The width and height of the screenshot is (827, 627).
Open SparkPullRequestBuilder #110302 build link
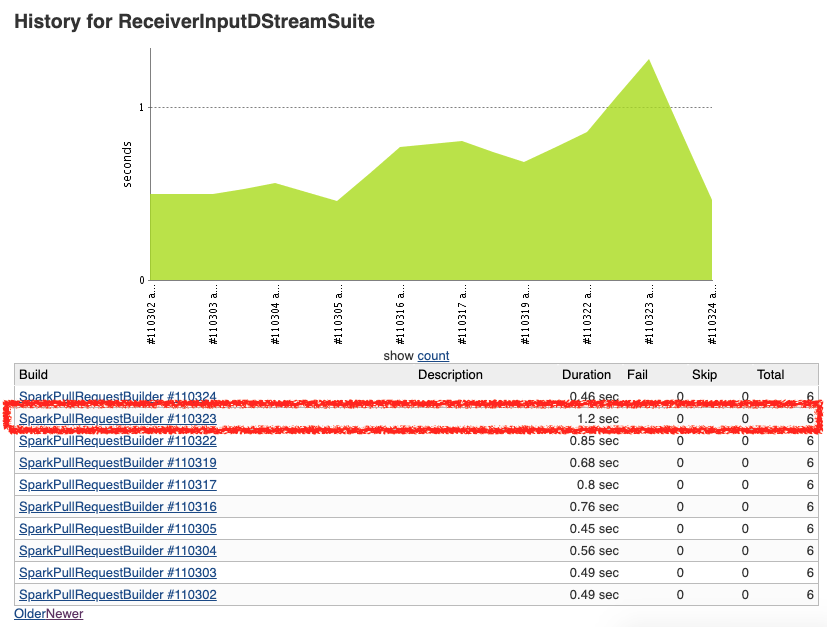(x=118, y=595)
